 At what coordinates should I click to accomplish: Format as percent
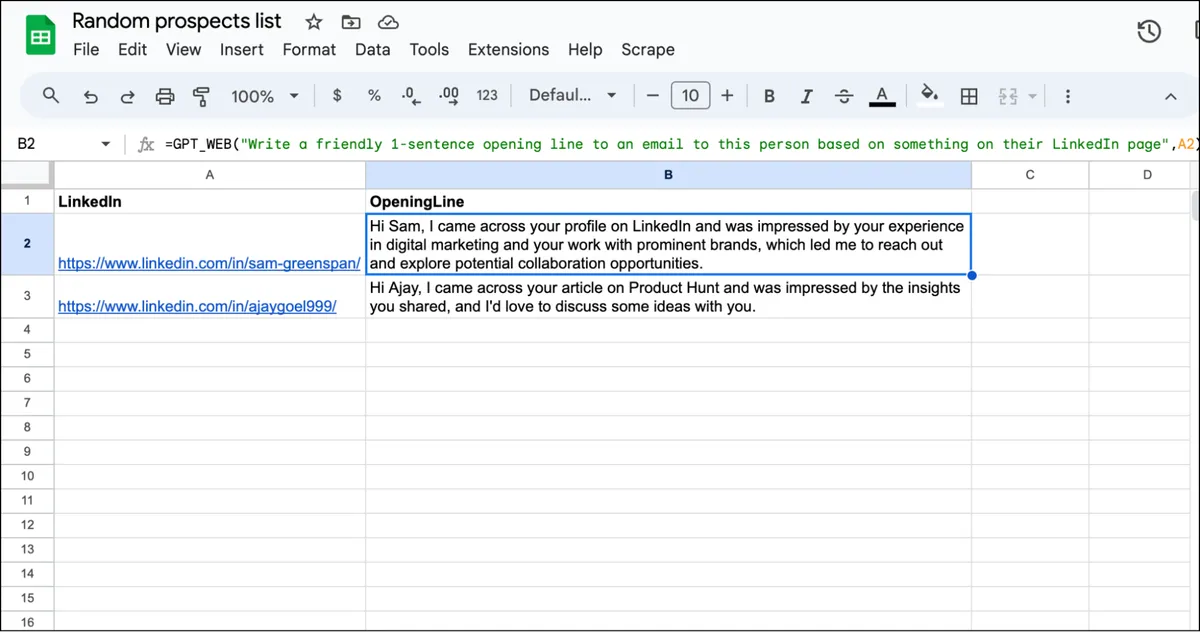point(374,96)
